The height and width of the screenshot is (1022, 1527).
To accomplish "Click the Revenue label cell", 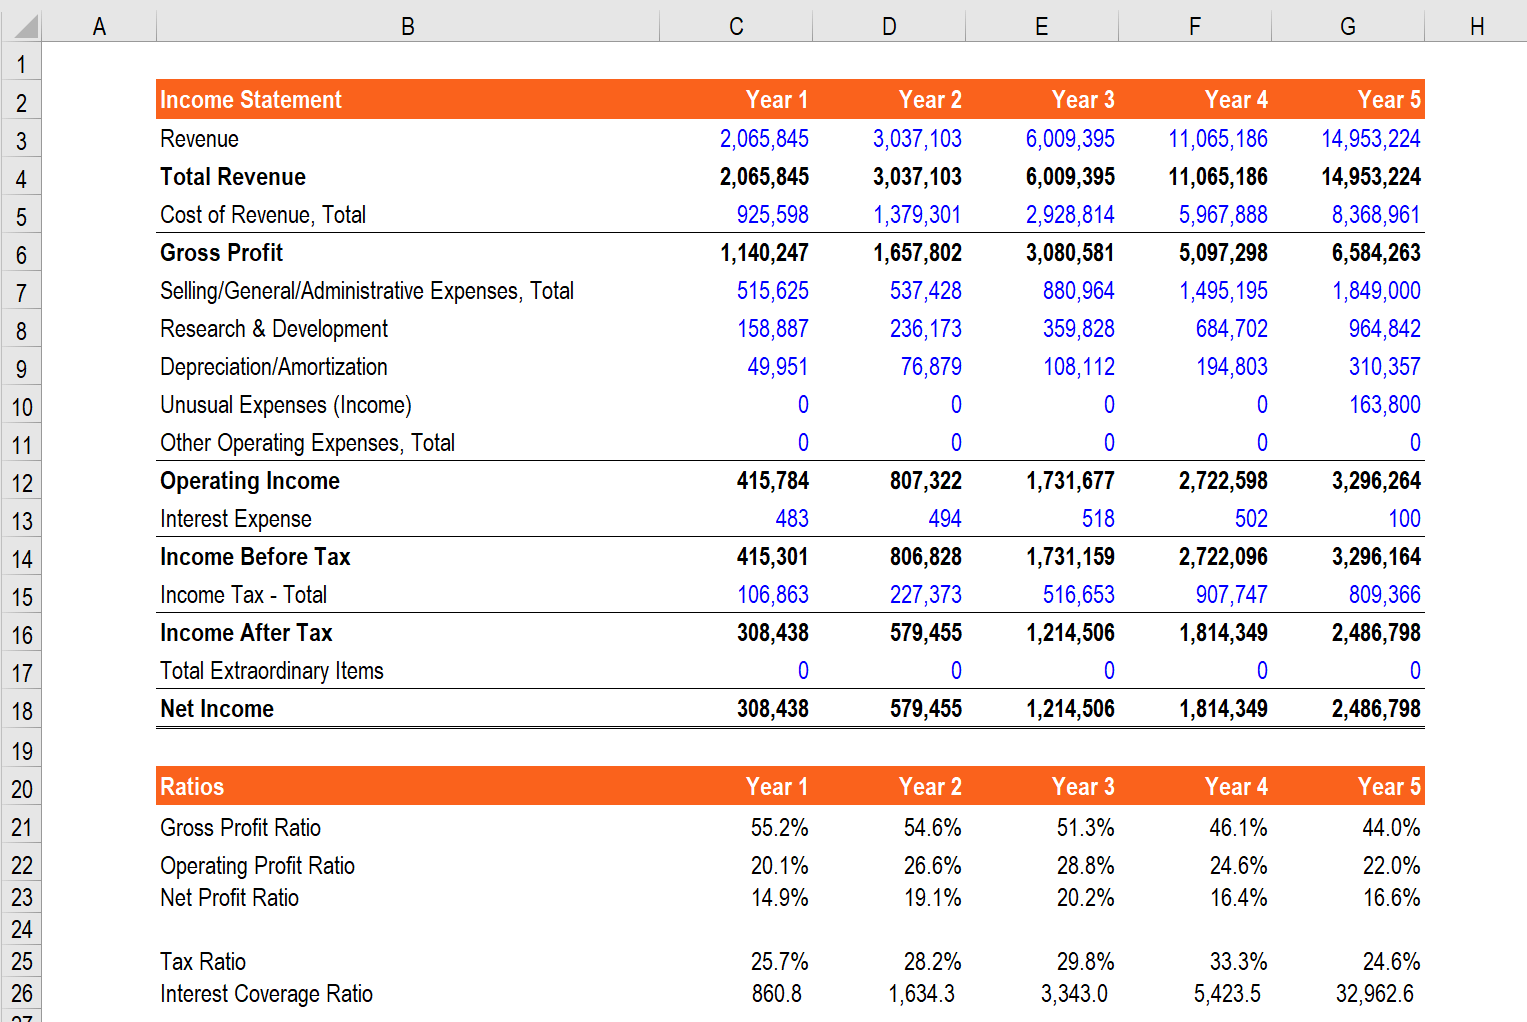I will tap(199, 138).
